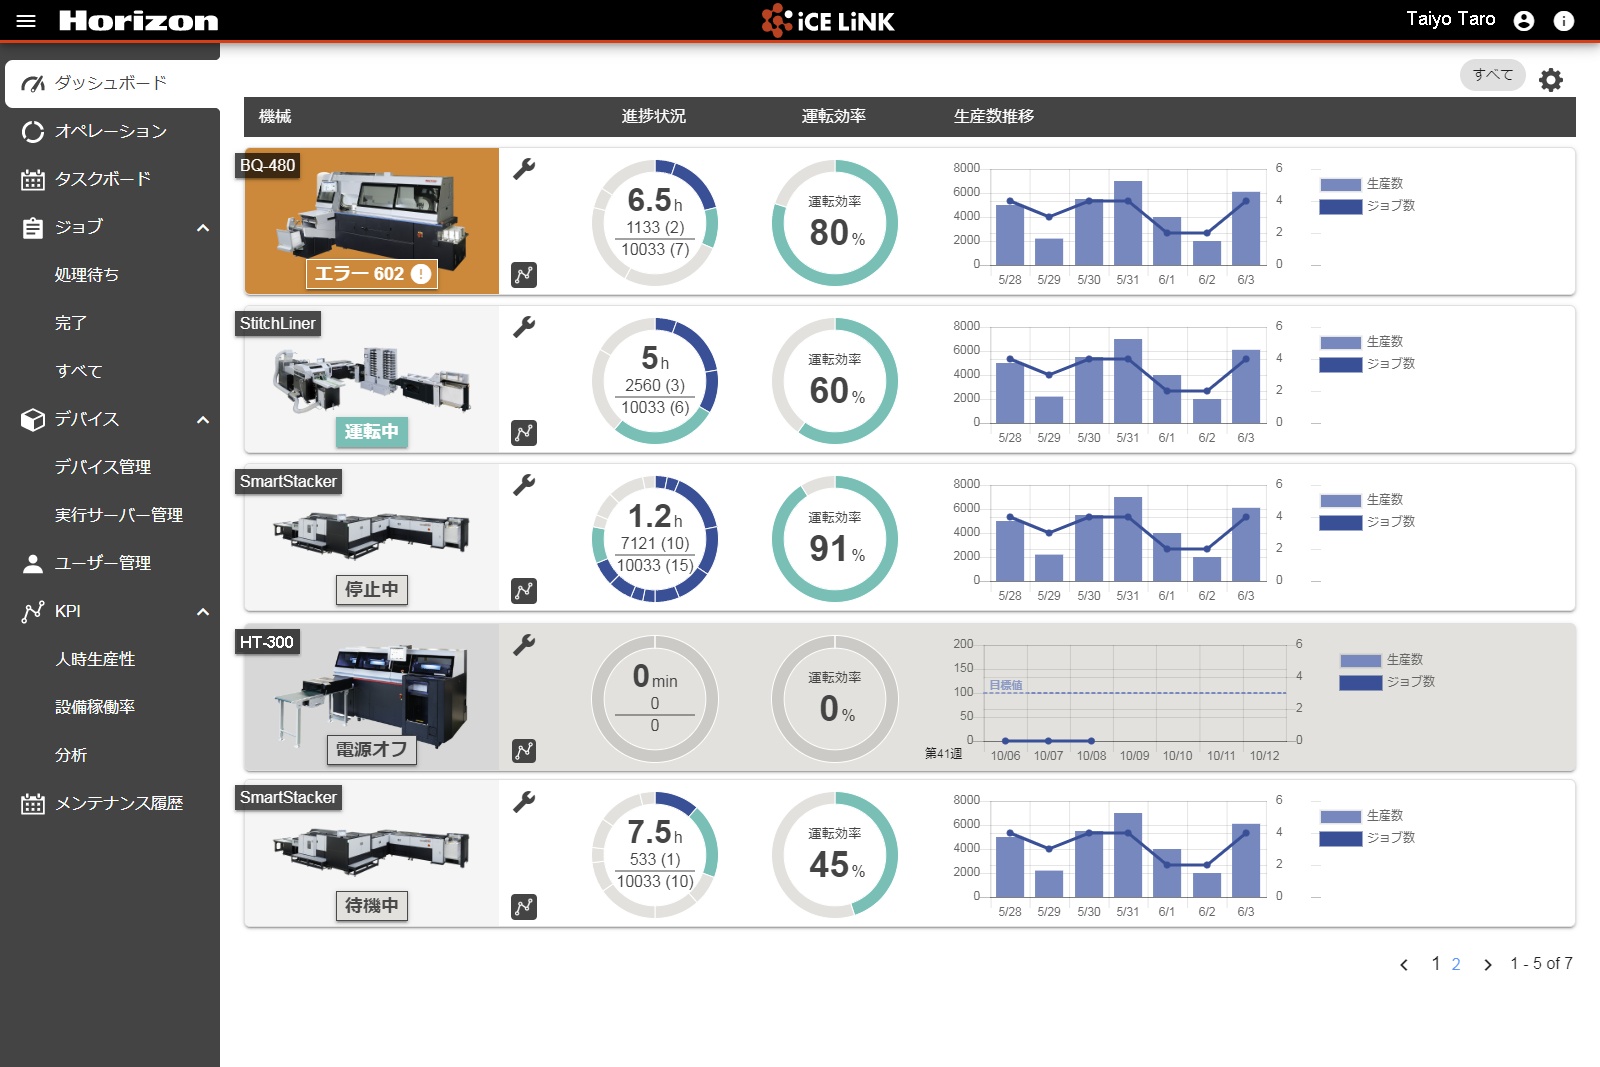Click the error 602 alert icon
1600x1067 pixels.
(421, 274)
